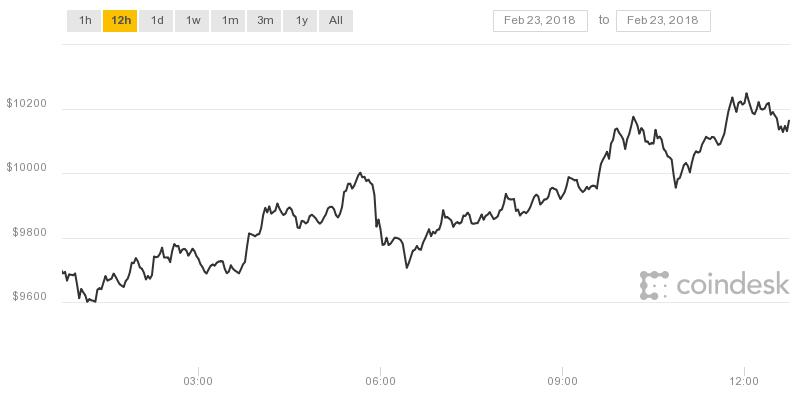Click the 09:00 time axis label

[x=562, y=381]
